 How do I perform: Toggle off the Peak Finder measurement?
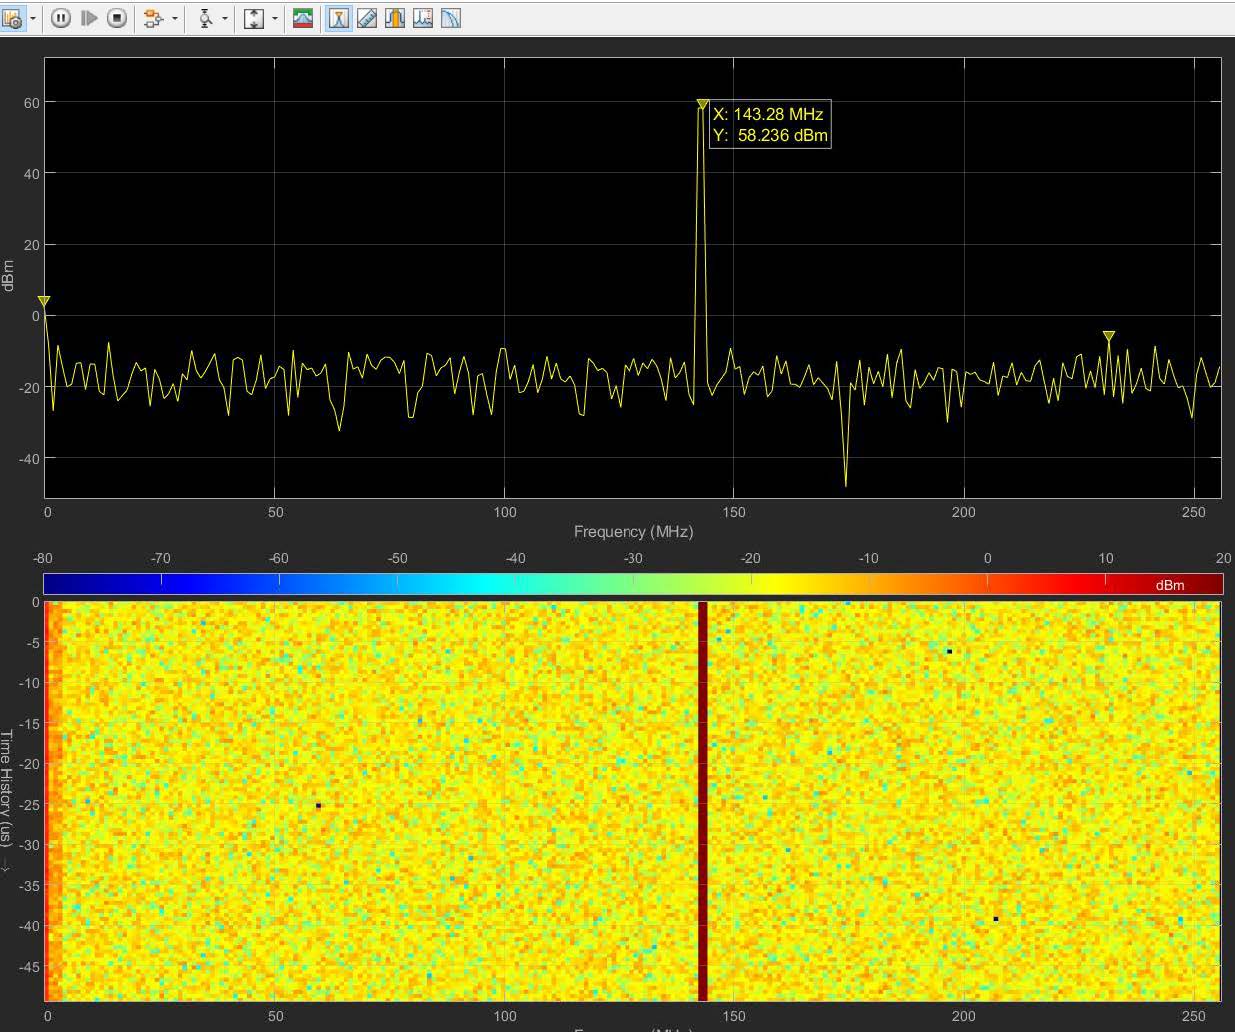pos(339,18)
